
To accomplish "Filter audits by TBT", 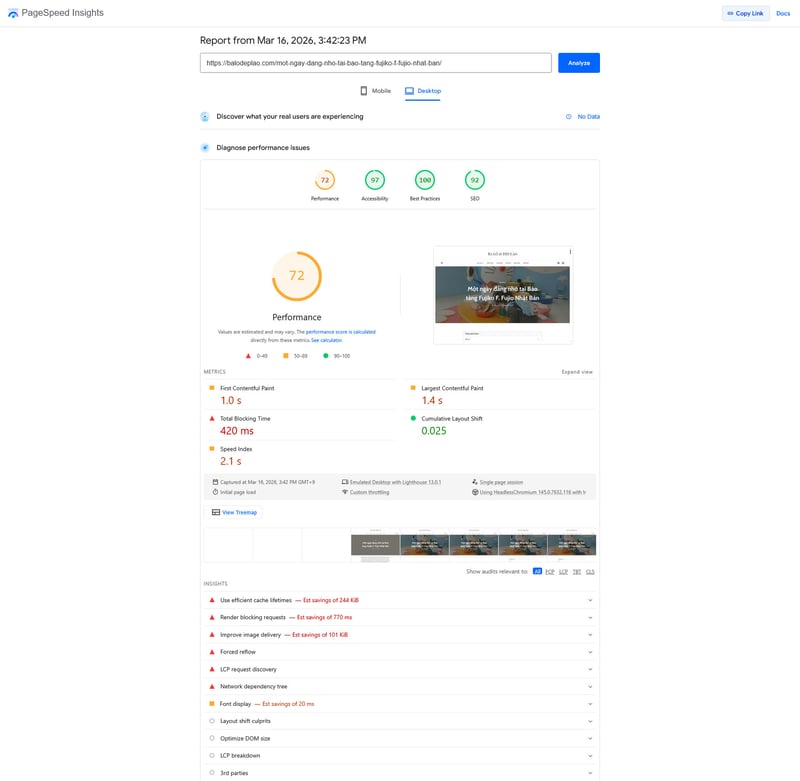I will point(576,571).
